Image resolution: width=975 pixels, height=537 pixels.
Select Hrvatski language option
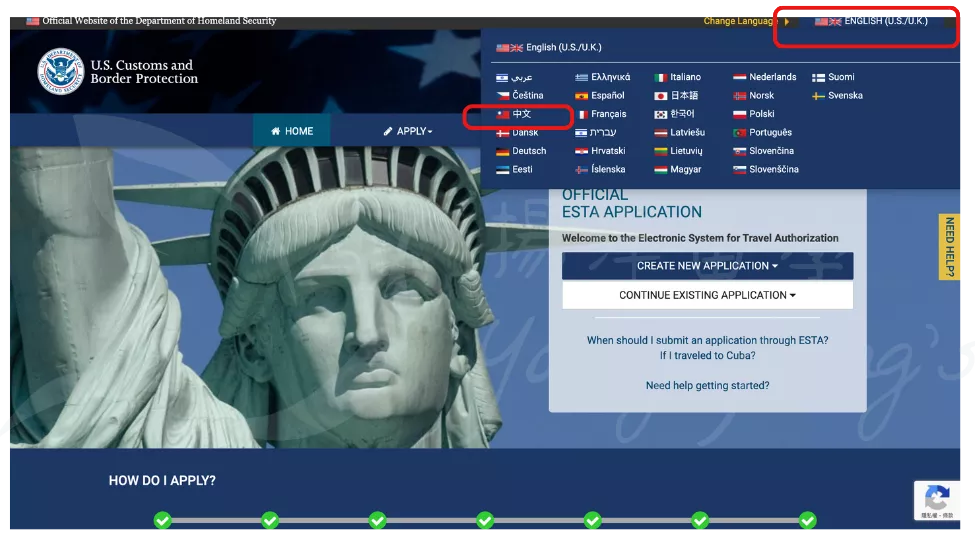[600, 151]
